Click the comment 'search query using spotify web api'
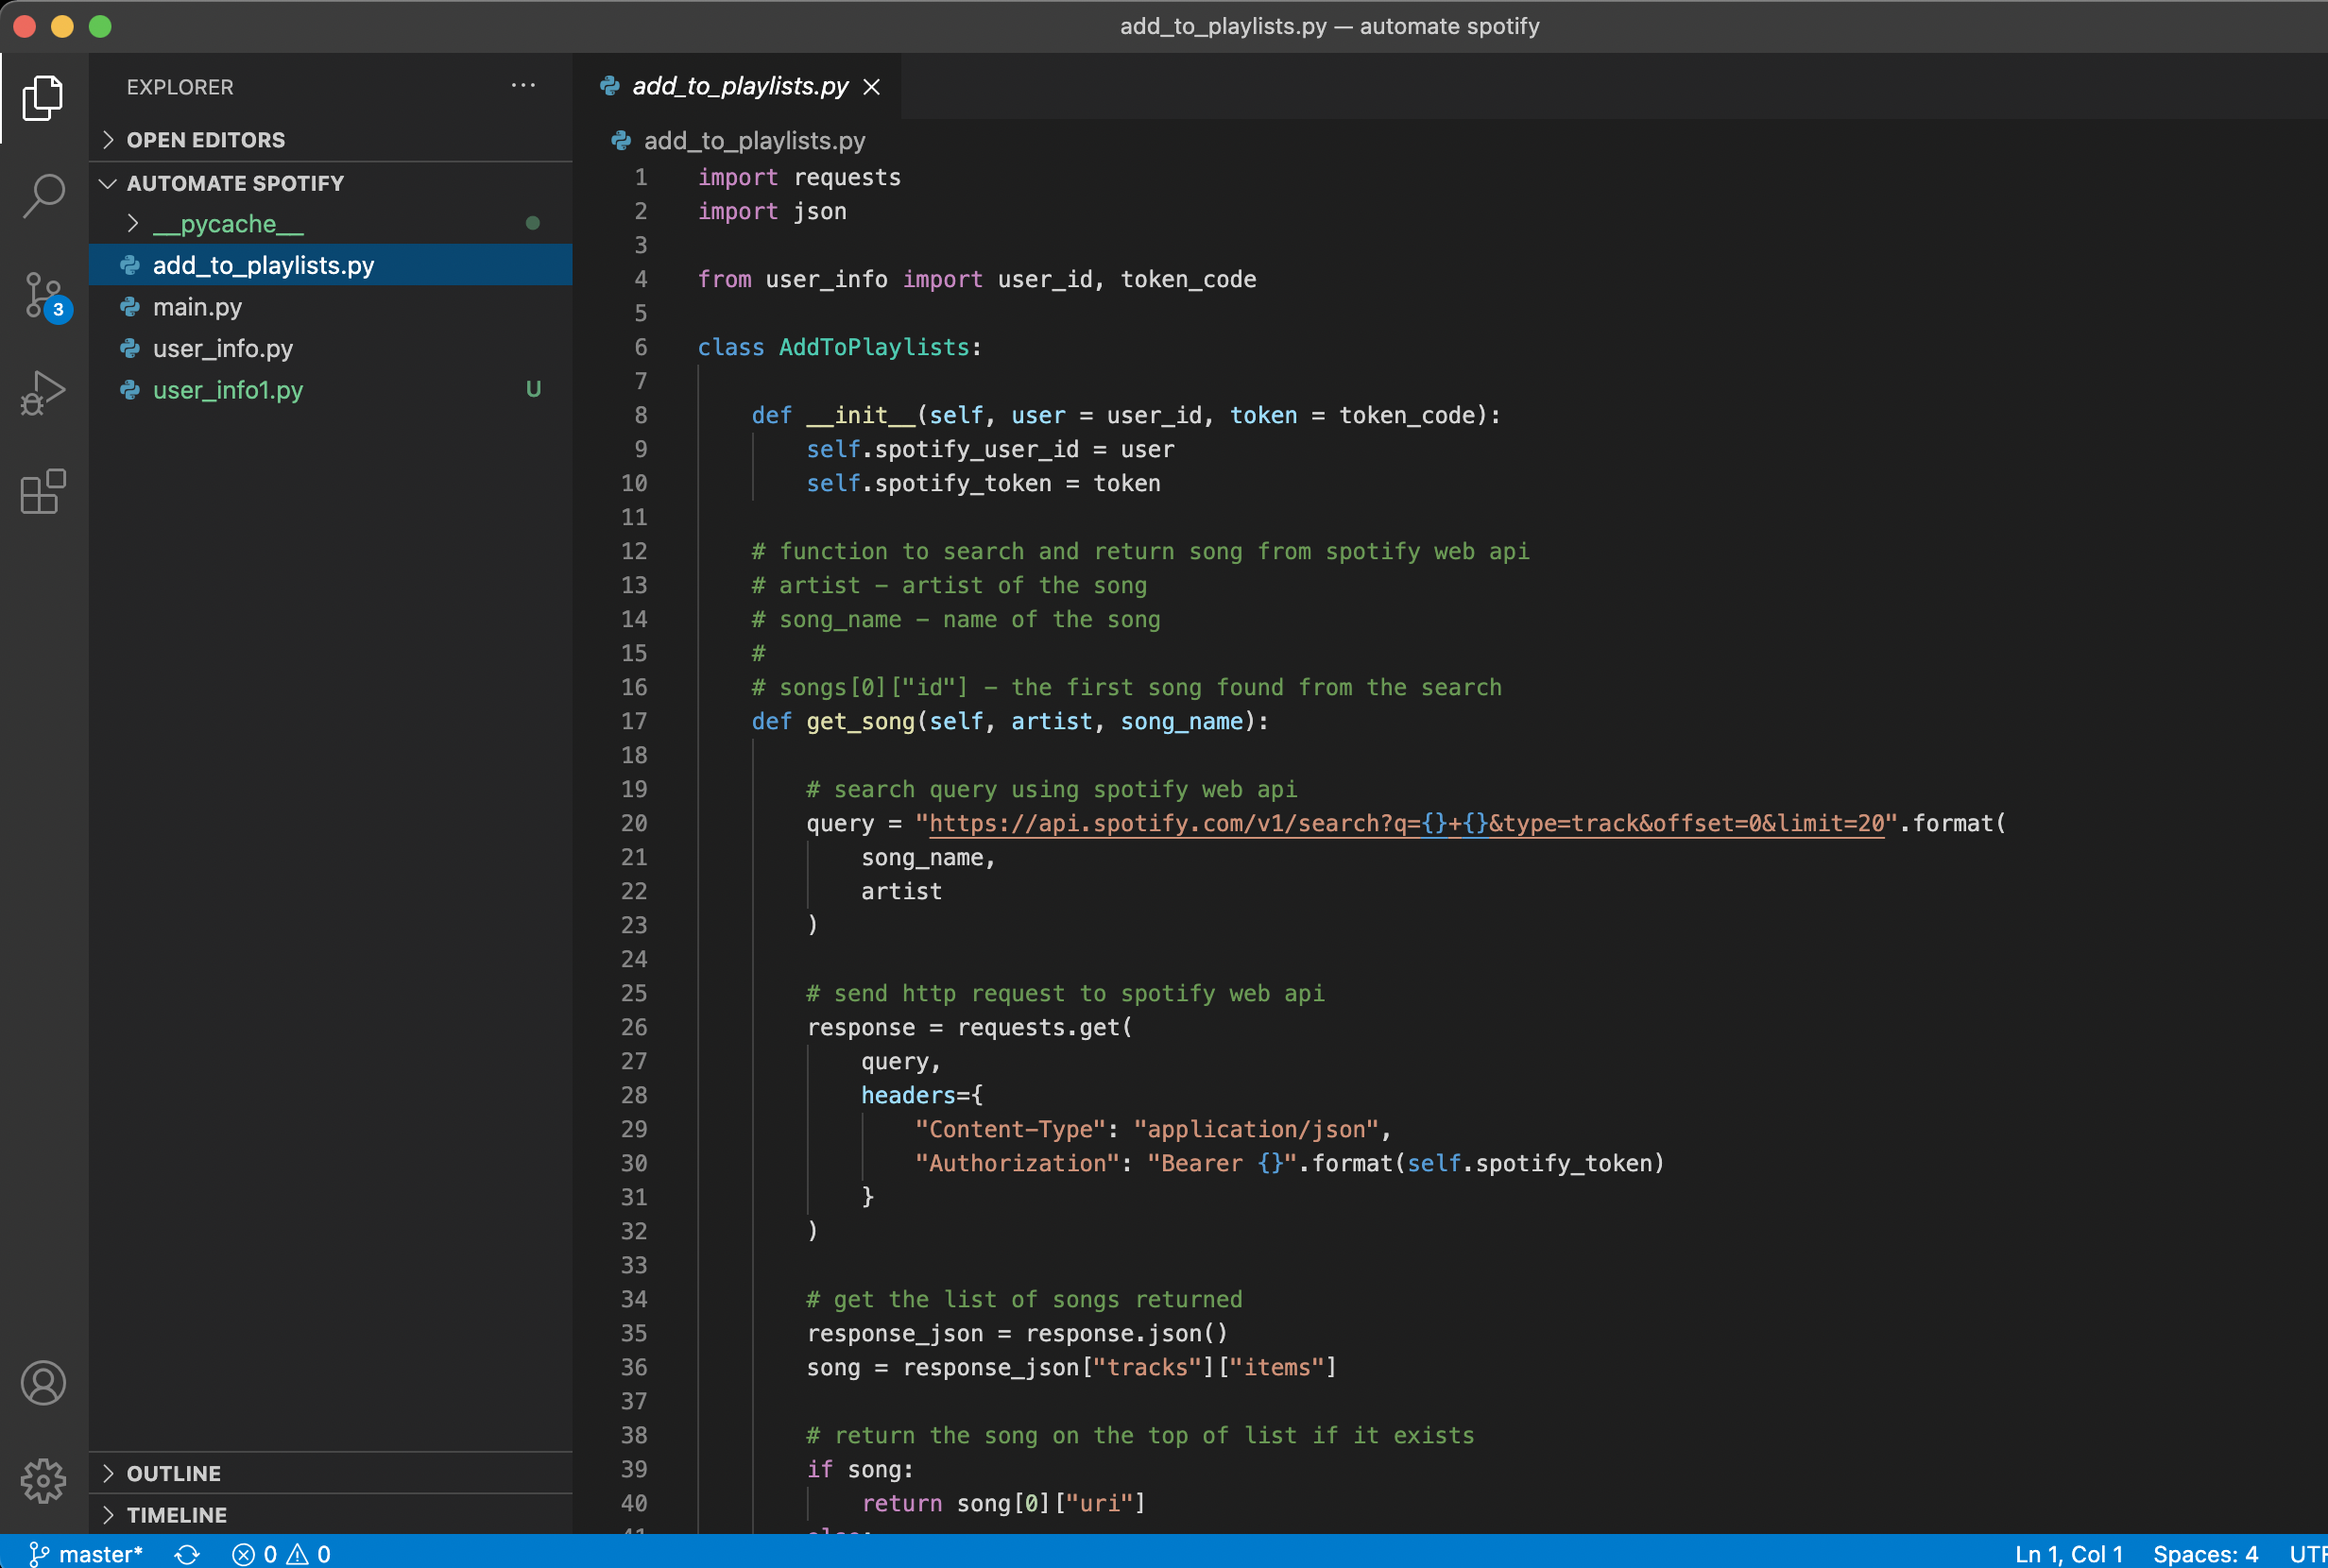 (x=1052, y=789)
